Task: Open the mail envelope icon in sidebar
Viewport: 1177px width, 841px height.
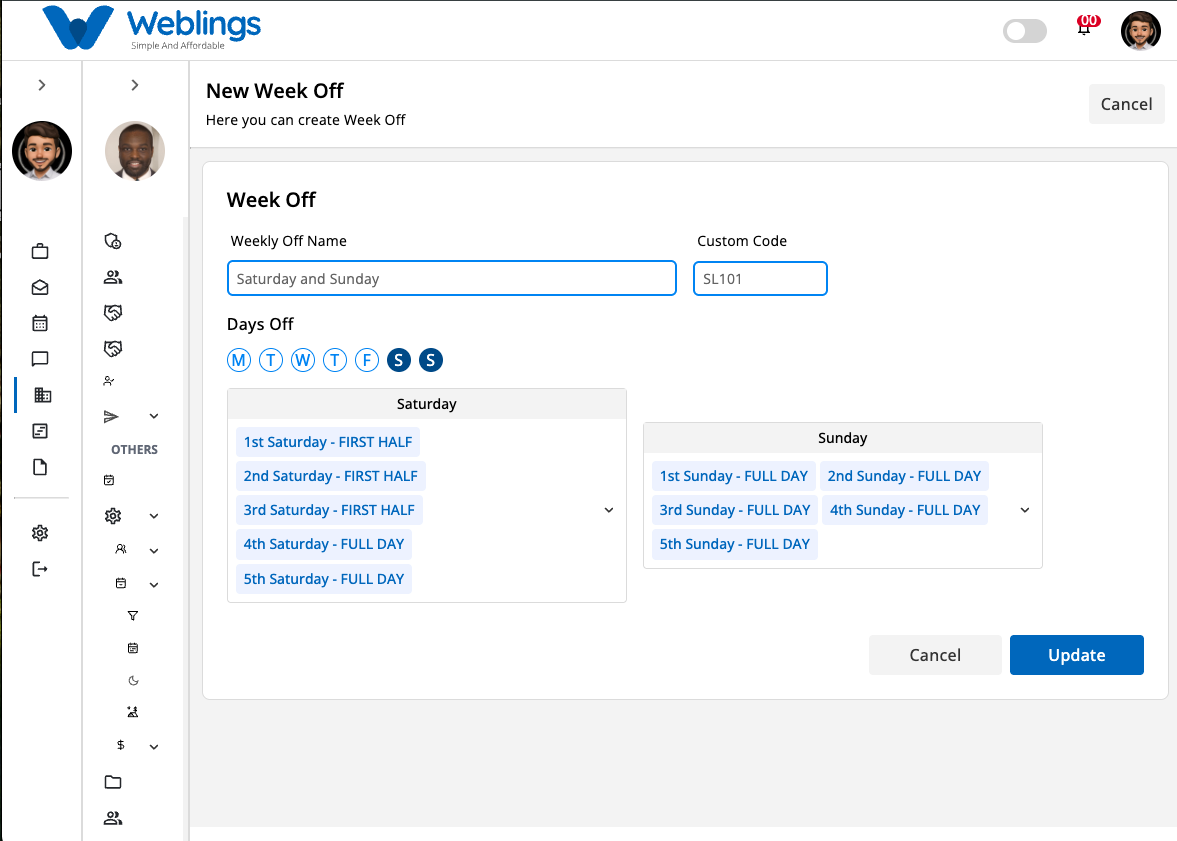Action: coord(40,288)
